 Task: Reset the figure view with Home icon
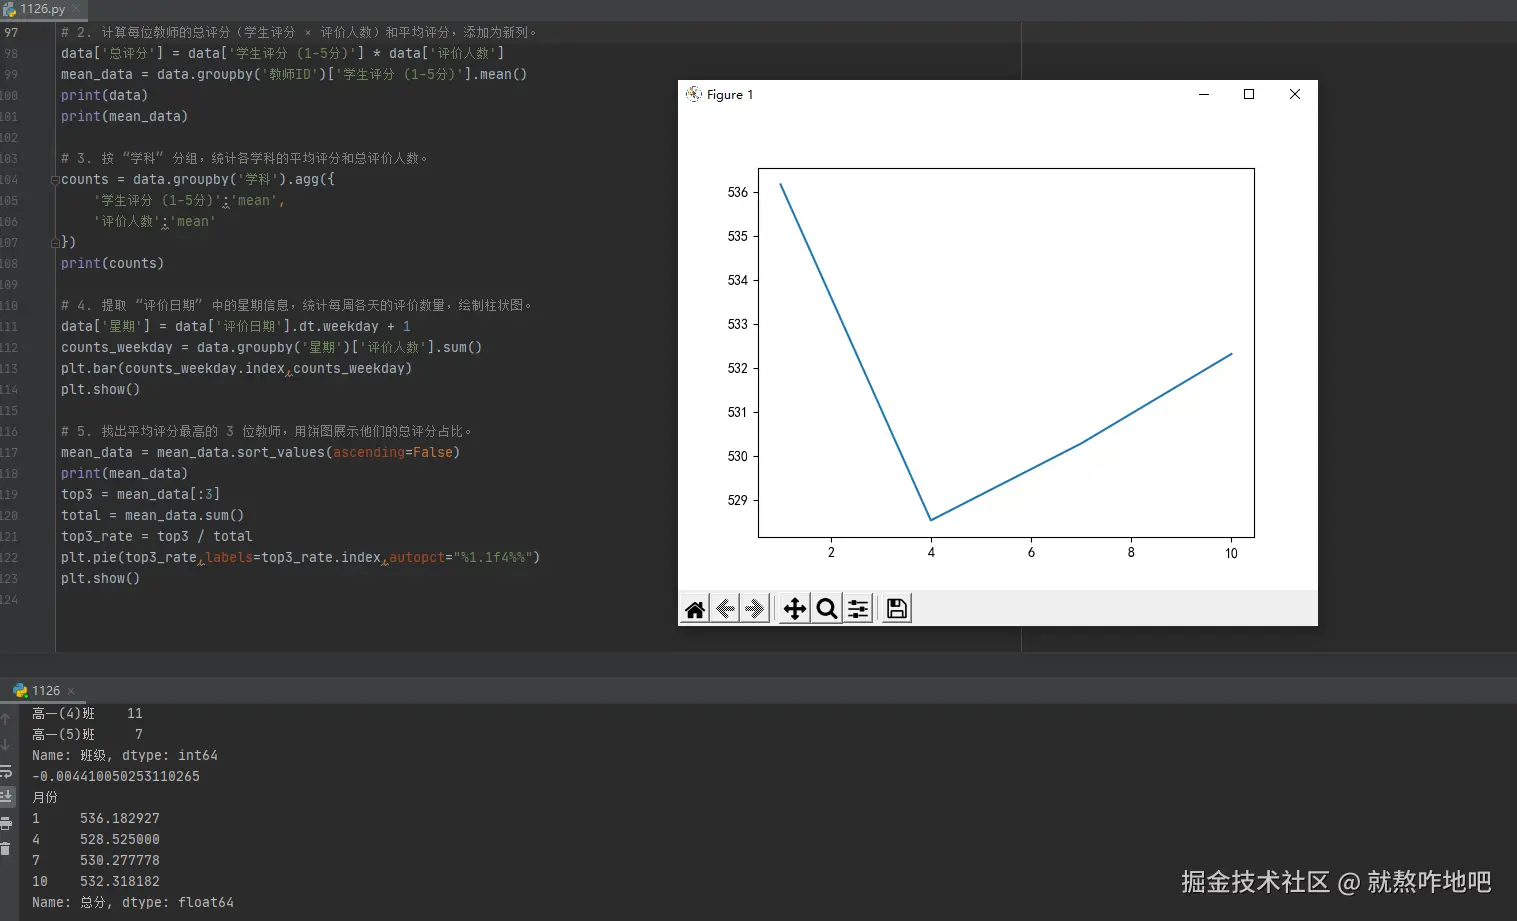[695, 608]
